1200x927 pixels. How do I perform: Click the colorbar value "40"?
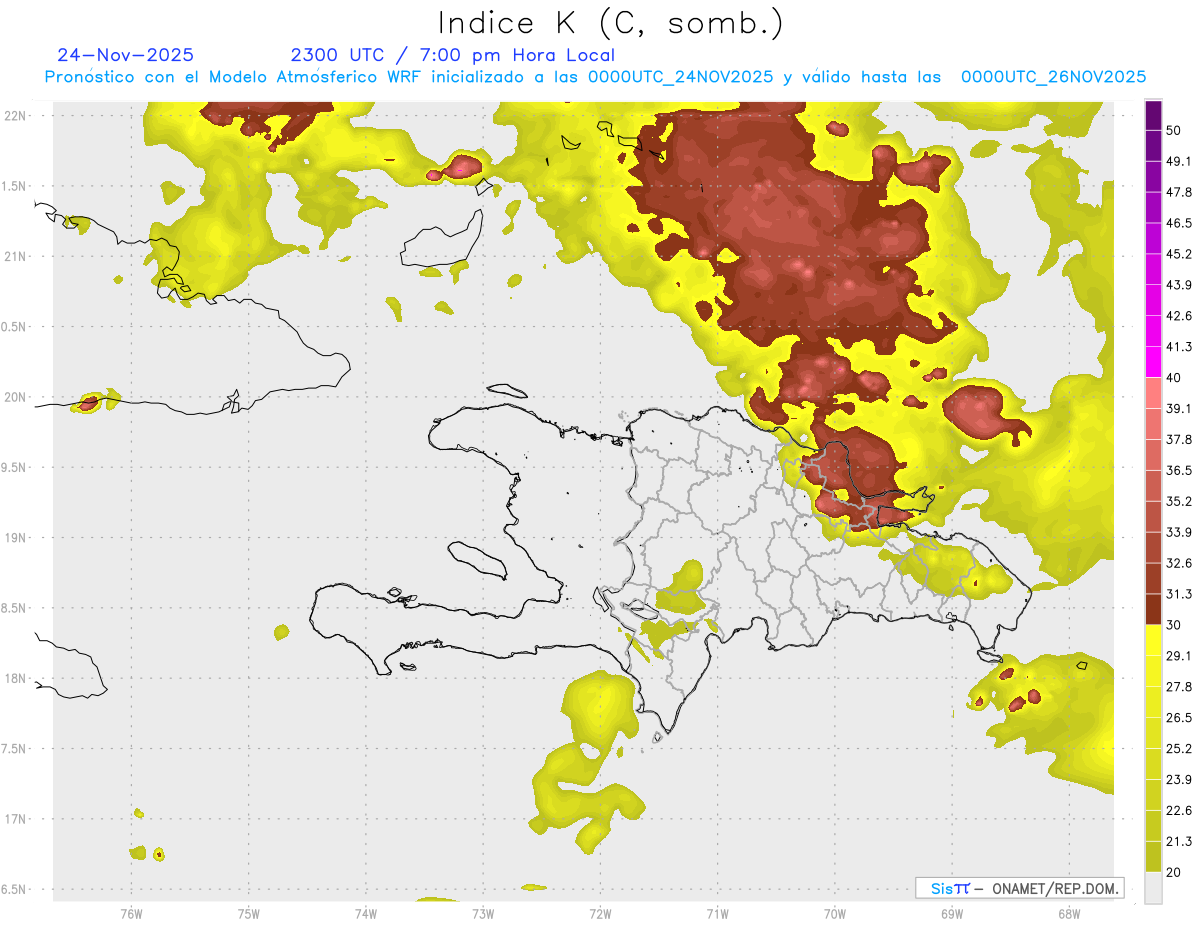coord(1174,378)
